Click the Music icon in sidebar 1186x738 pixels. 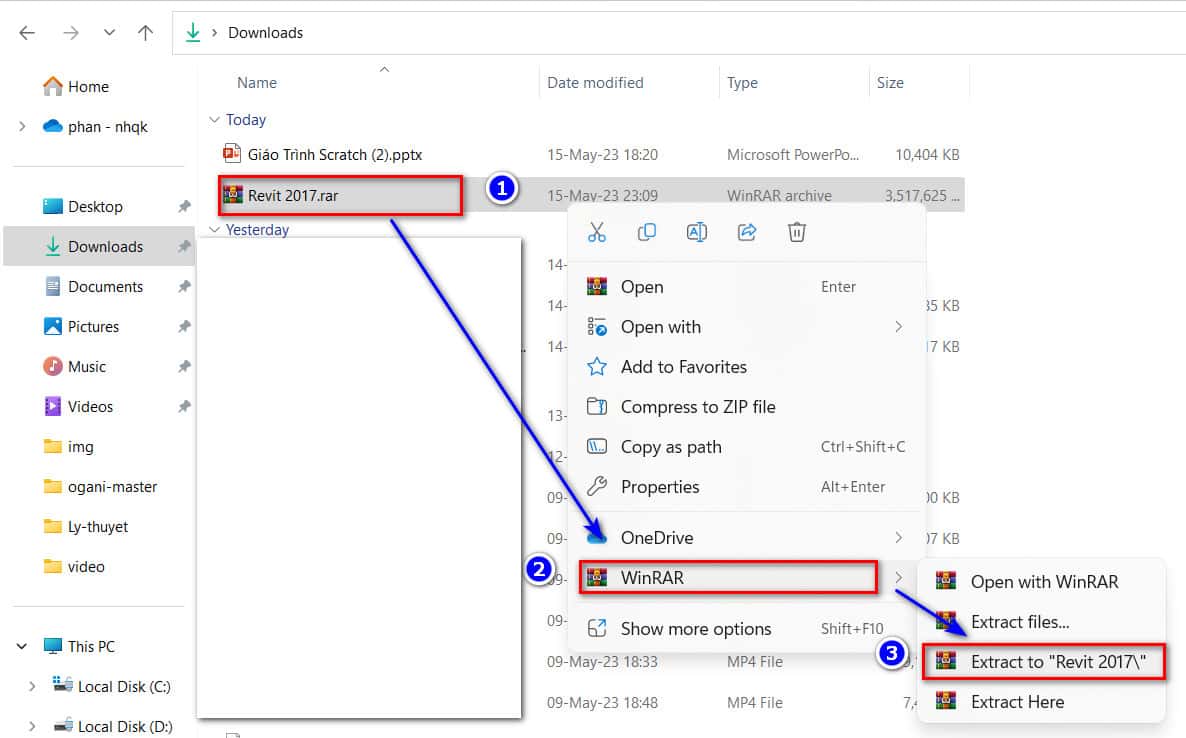[x=53, y=367]
